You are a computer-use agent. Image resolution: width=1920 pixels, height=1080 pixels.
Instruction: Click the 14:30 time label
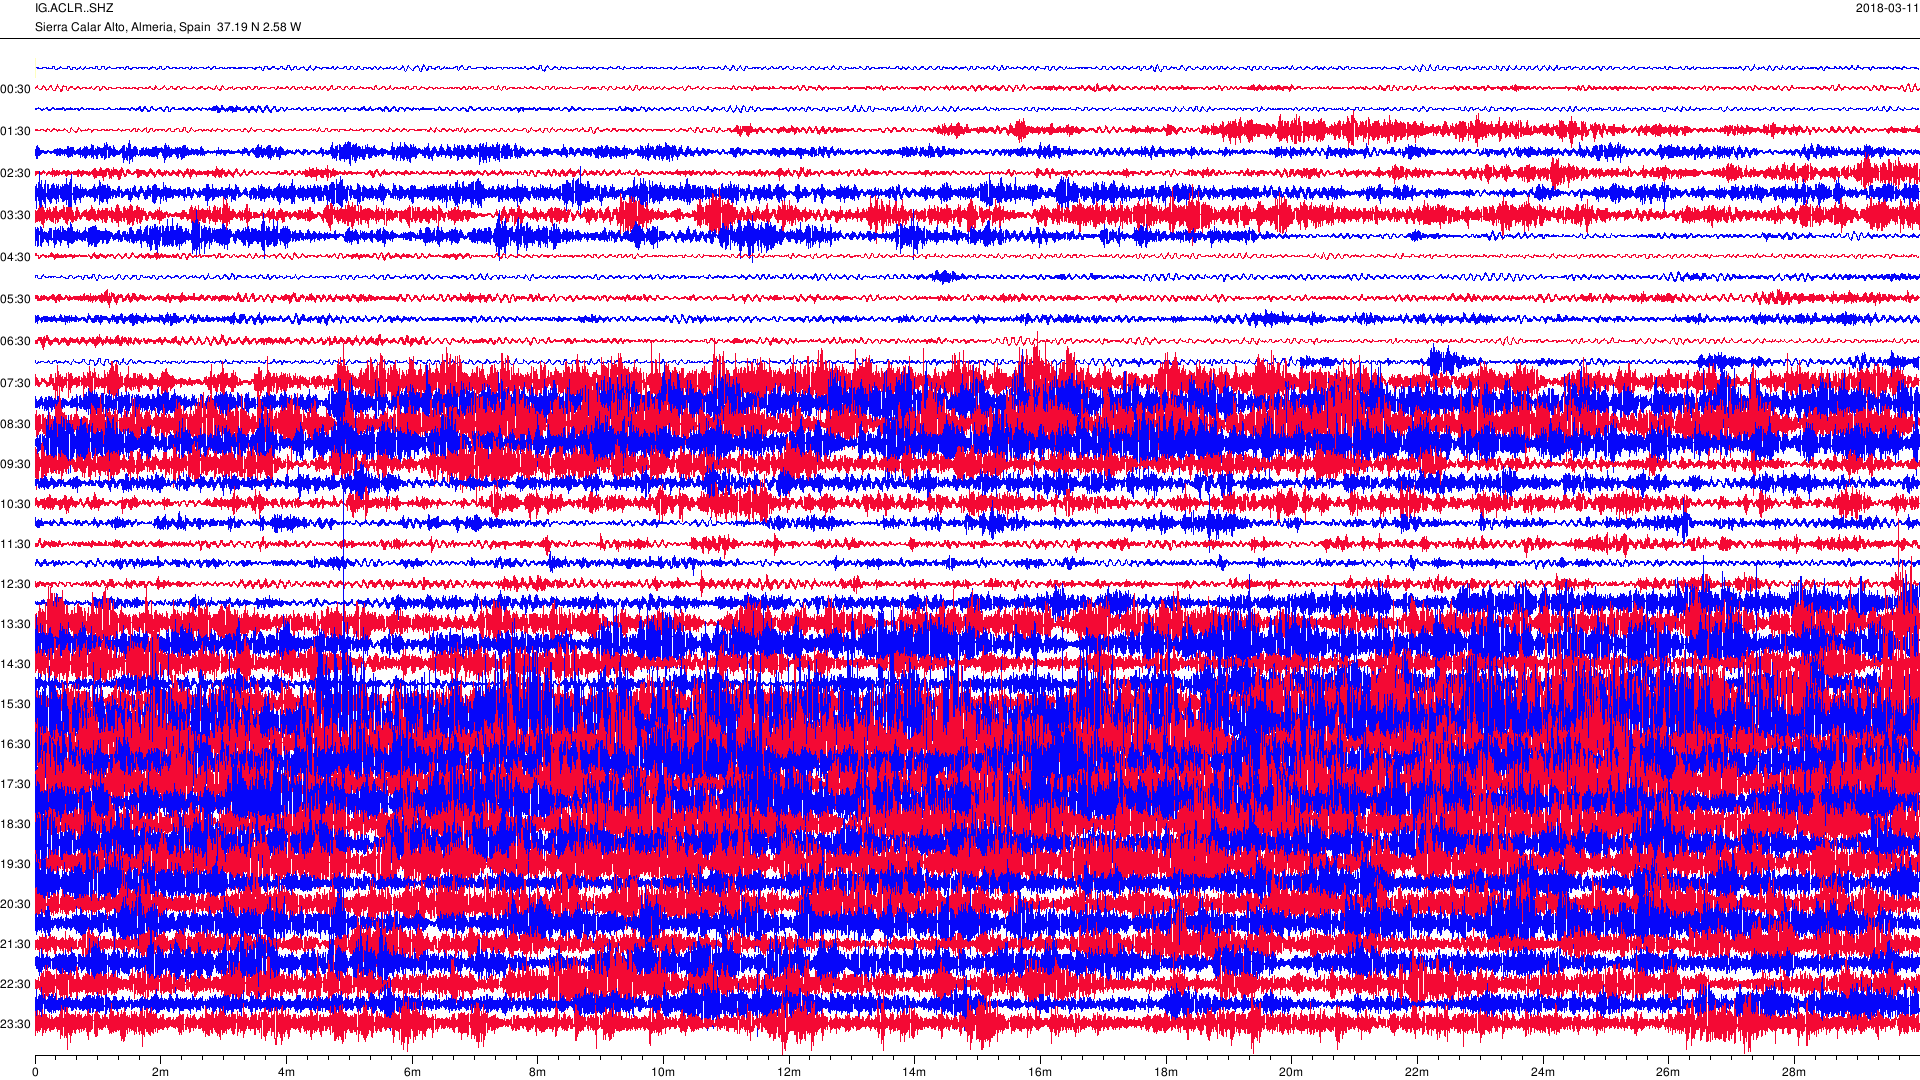(15, 664)
